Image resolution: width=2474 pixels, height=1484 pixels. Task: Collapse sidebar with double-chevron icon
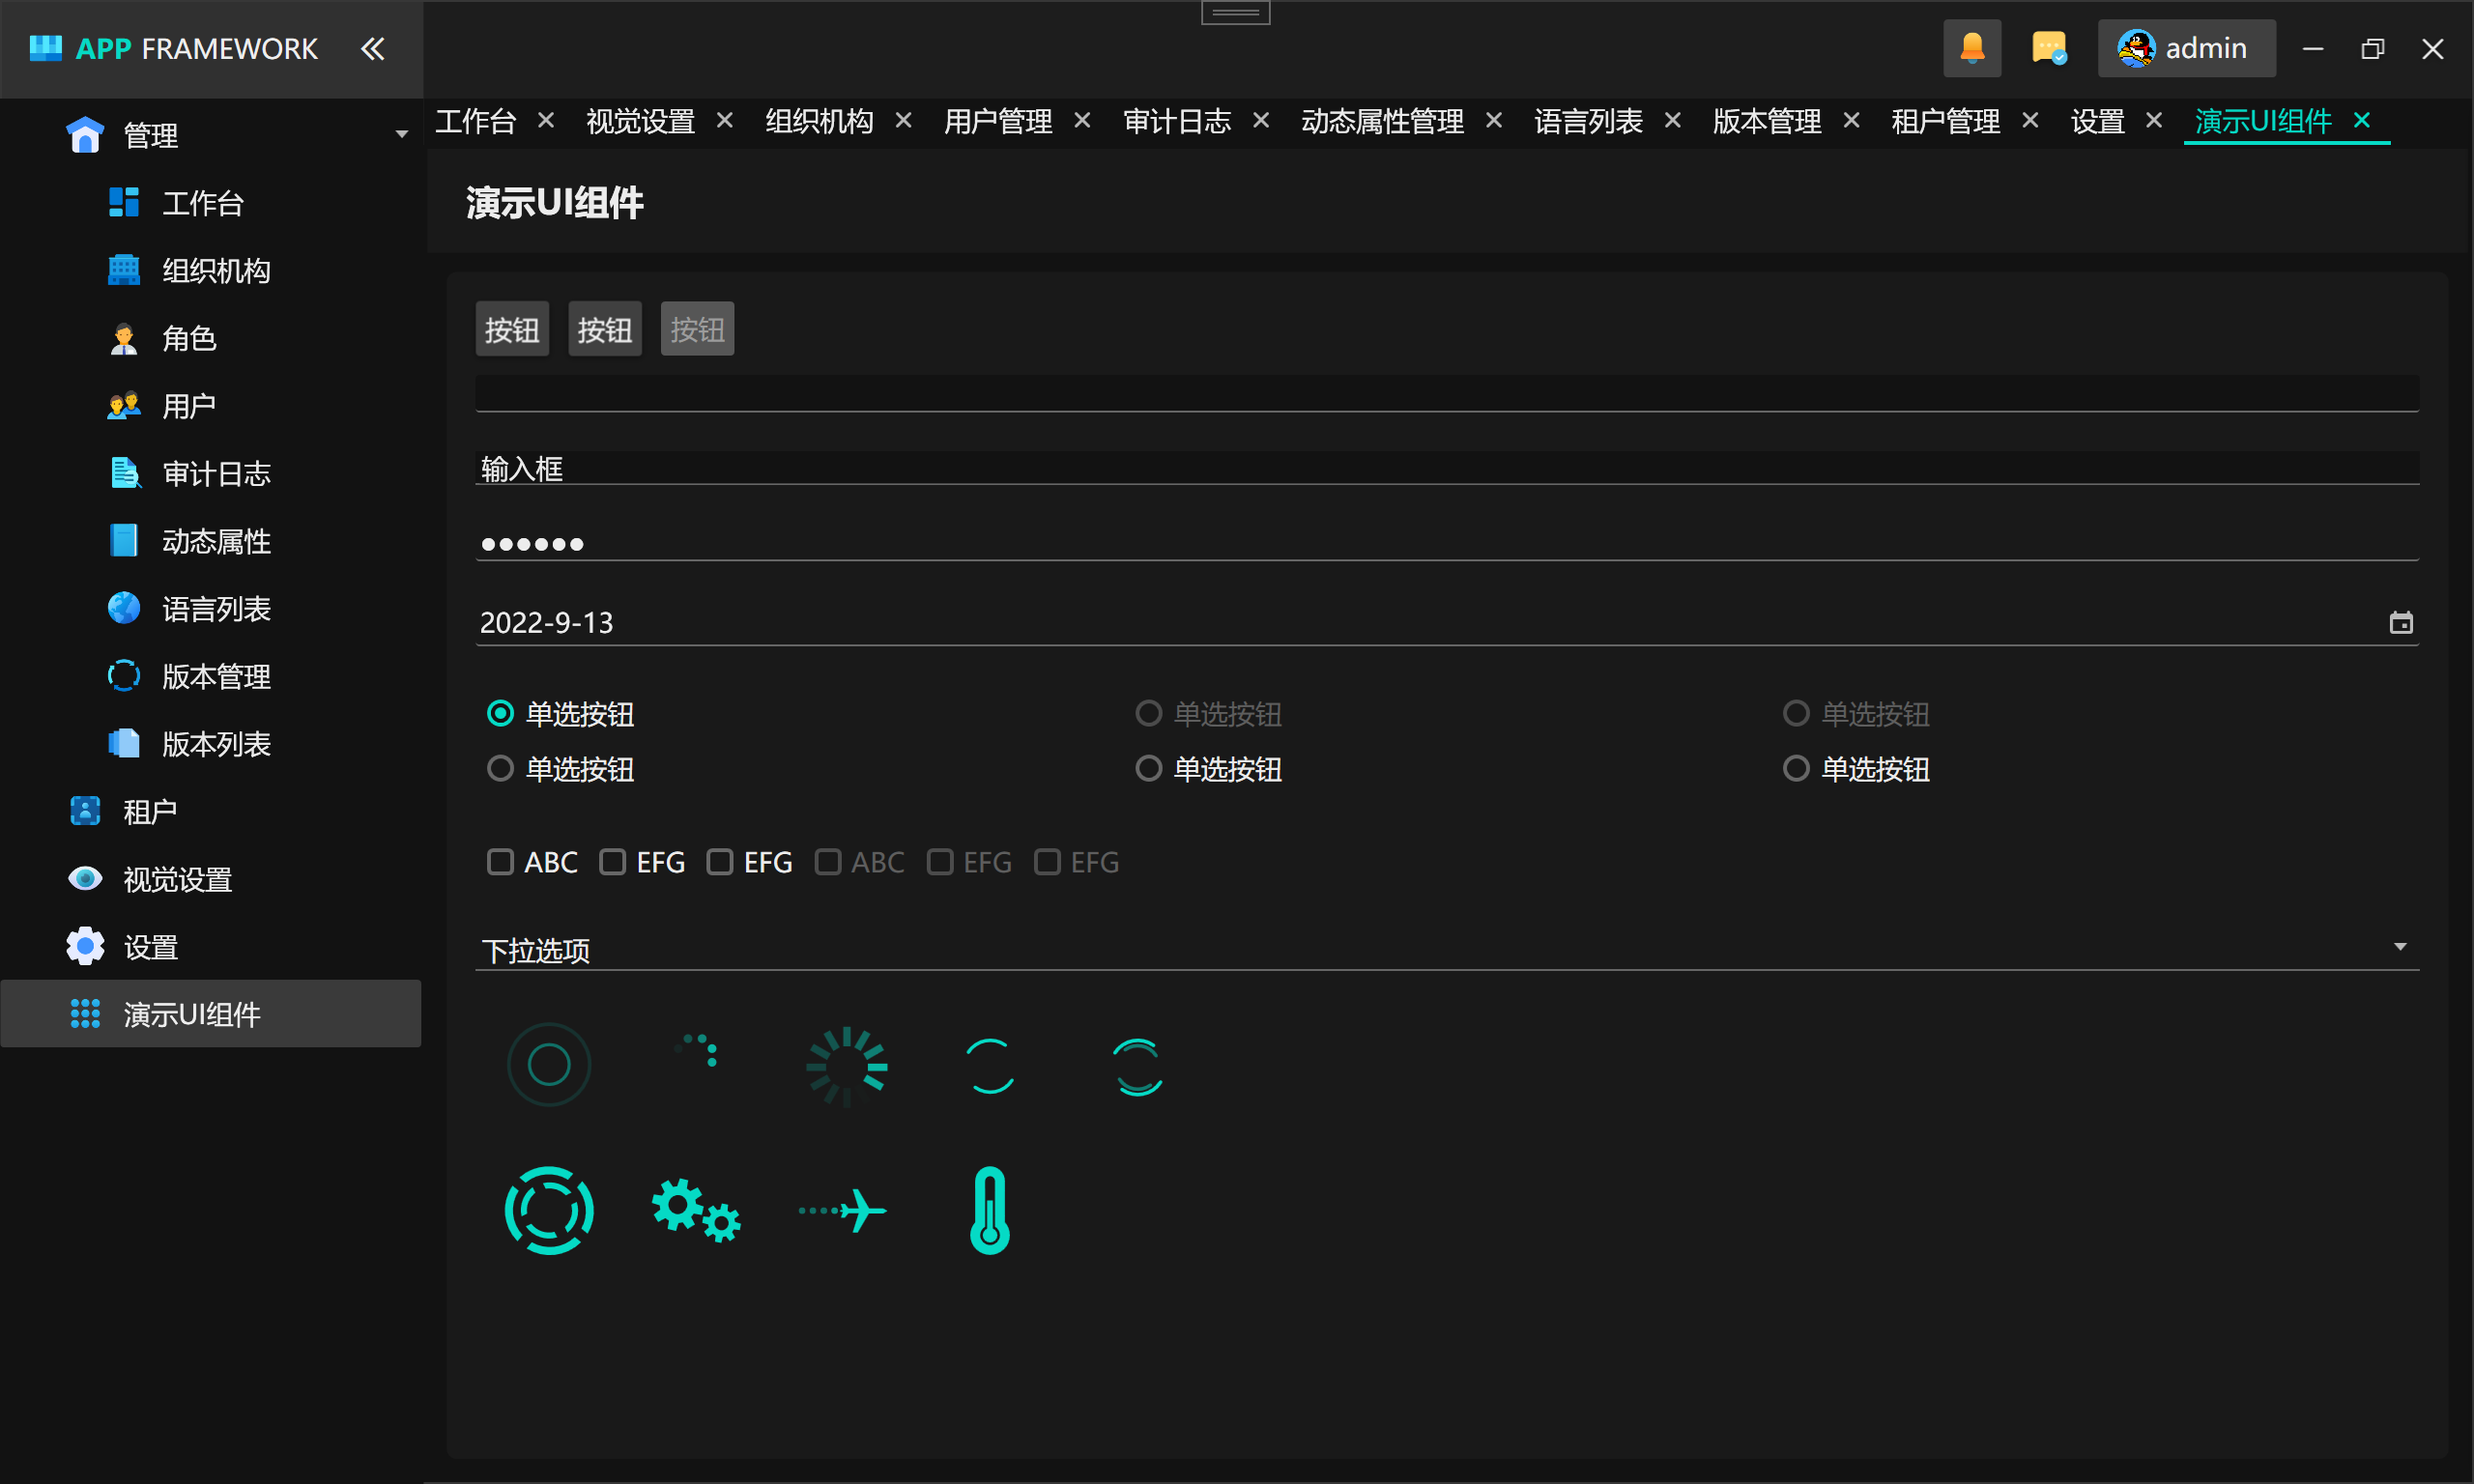coord(372,48)
